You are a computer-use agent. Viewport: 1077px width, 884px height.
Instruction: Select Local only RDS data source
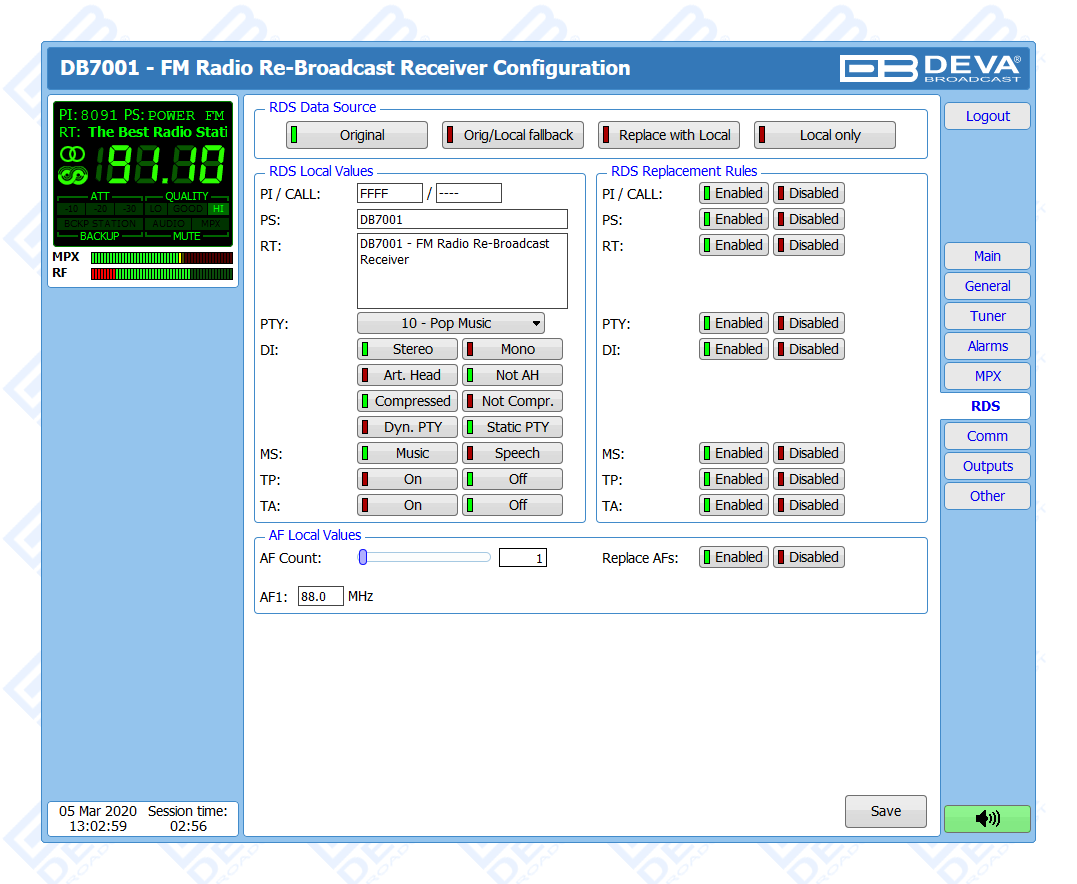825,135
